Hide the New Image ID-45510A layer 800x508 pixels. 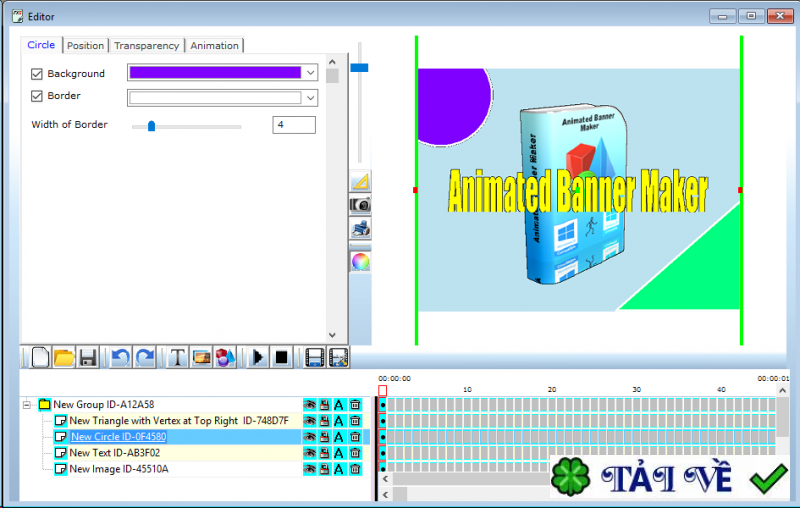[x=309, y=469]
